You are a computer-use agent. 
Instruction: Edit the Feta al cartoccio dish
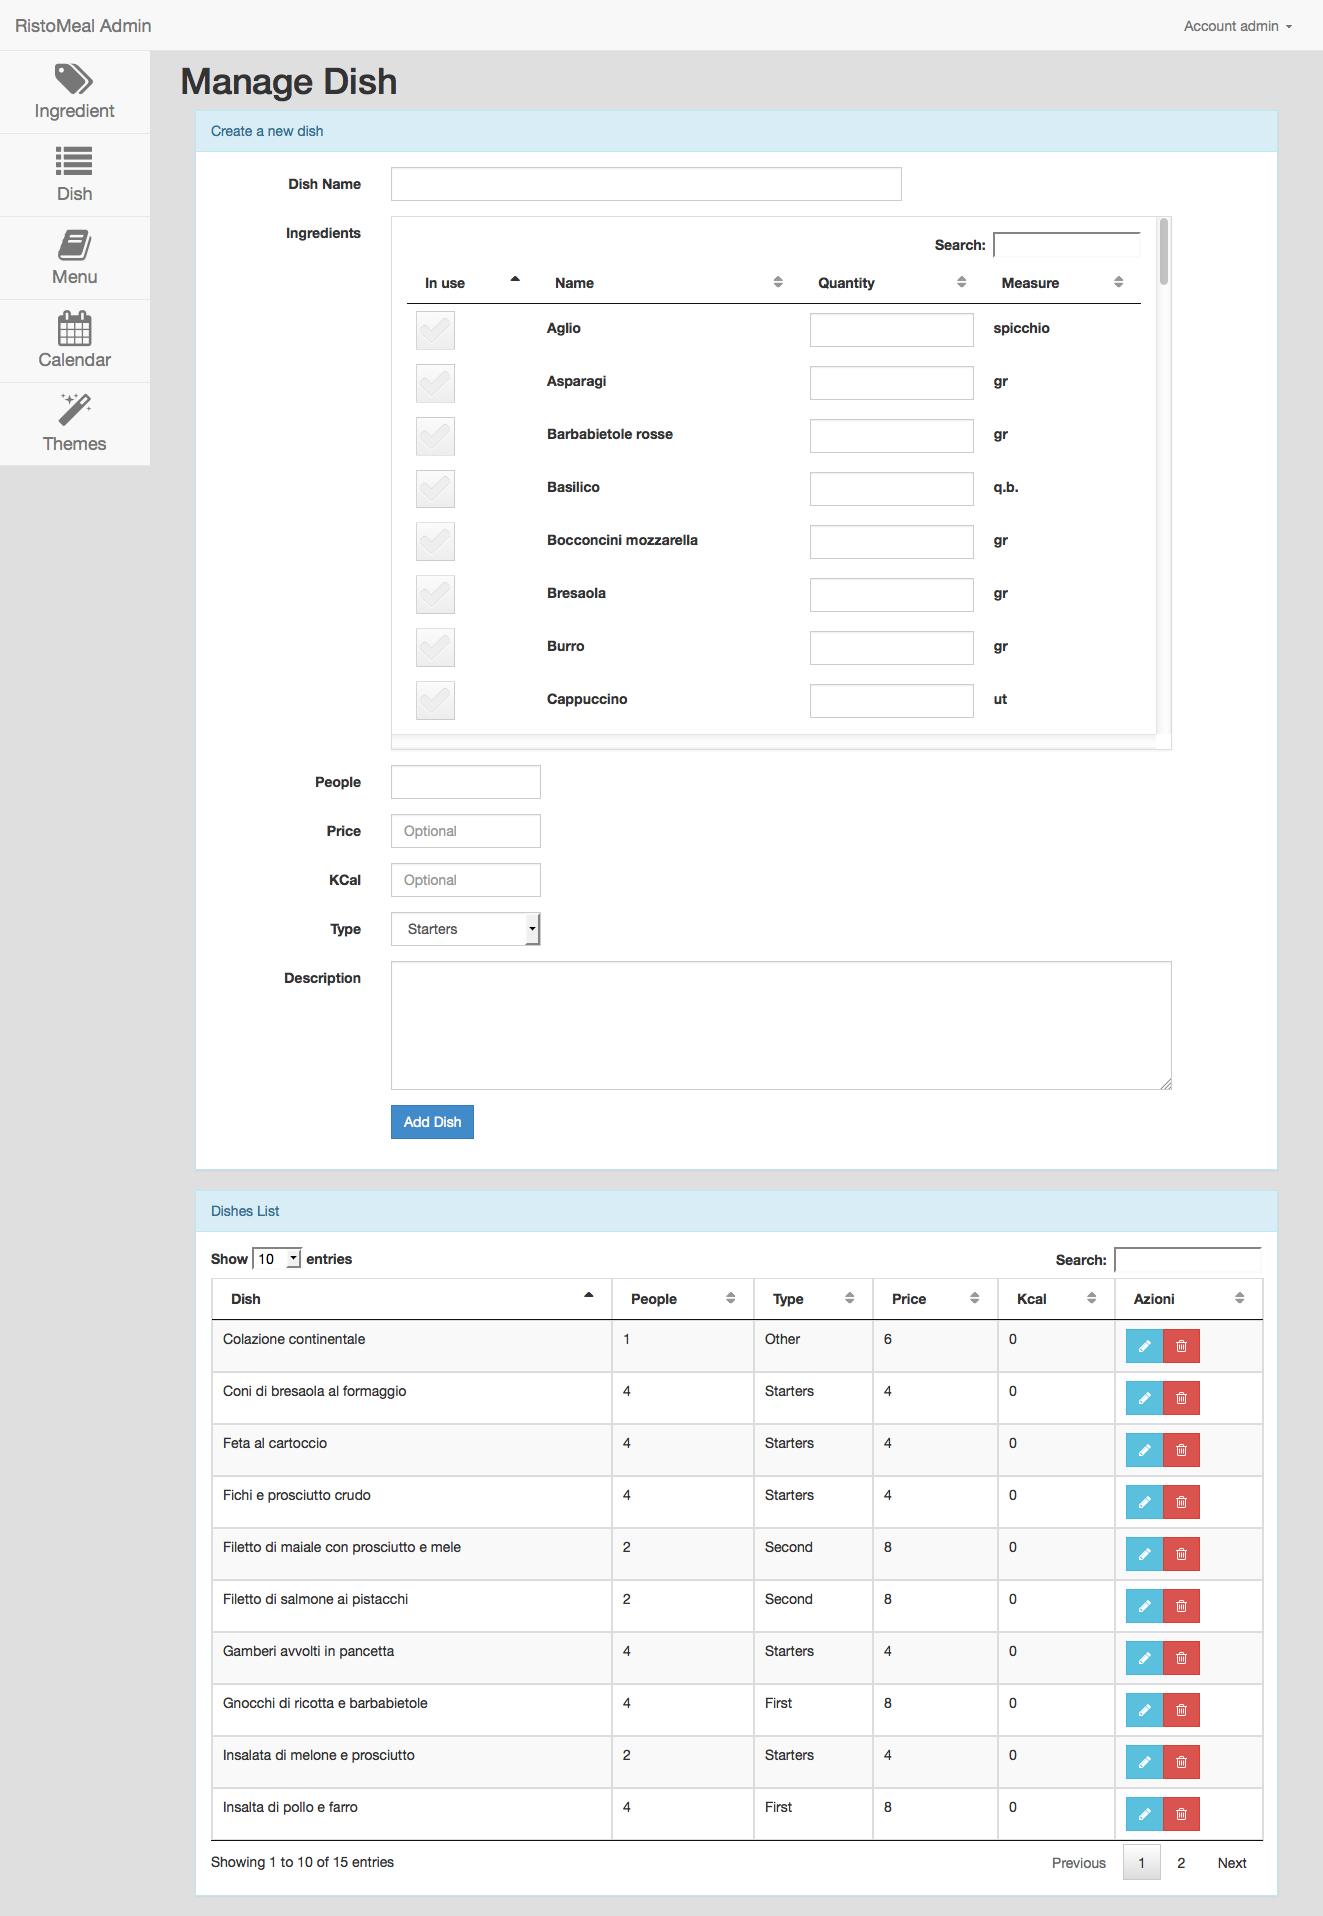pyautogui.click(x=1144, y=1450)
